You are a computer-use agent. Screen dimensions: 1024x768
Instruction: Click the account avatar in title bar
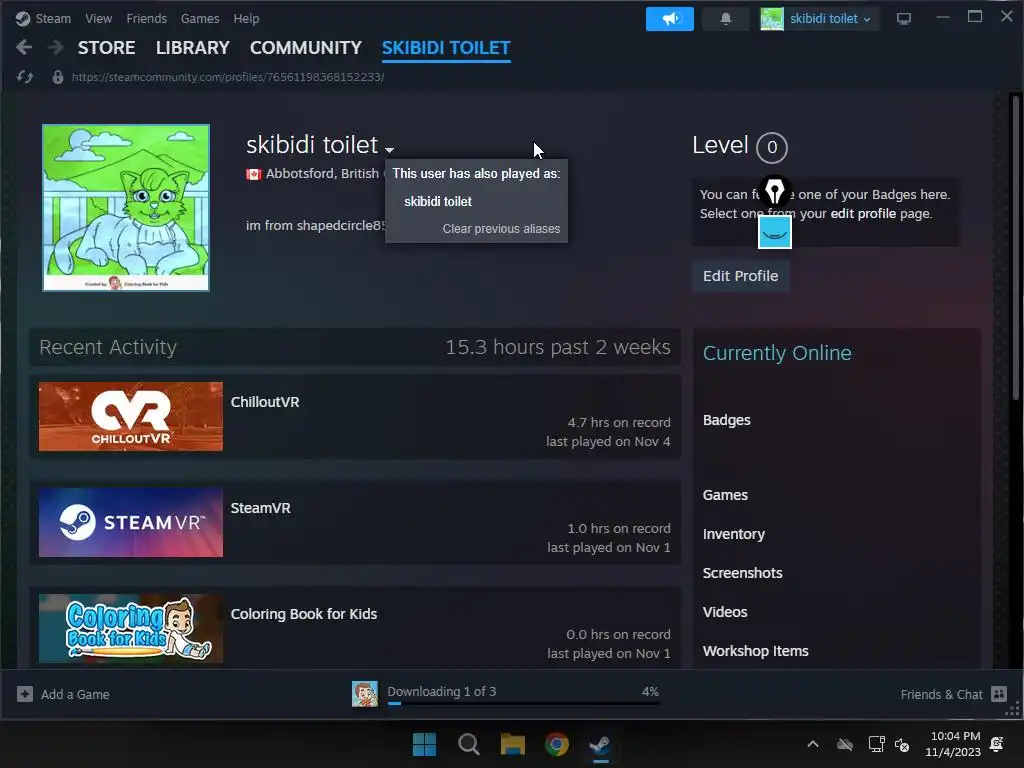pyautogui.click(x=772, y=18)
